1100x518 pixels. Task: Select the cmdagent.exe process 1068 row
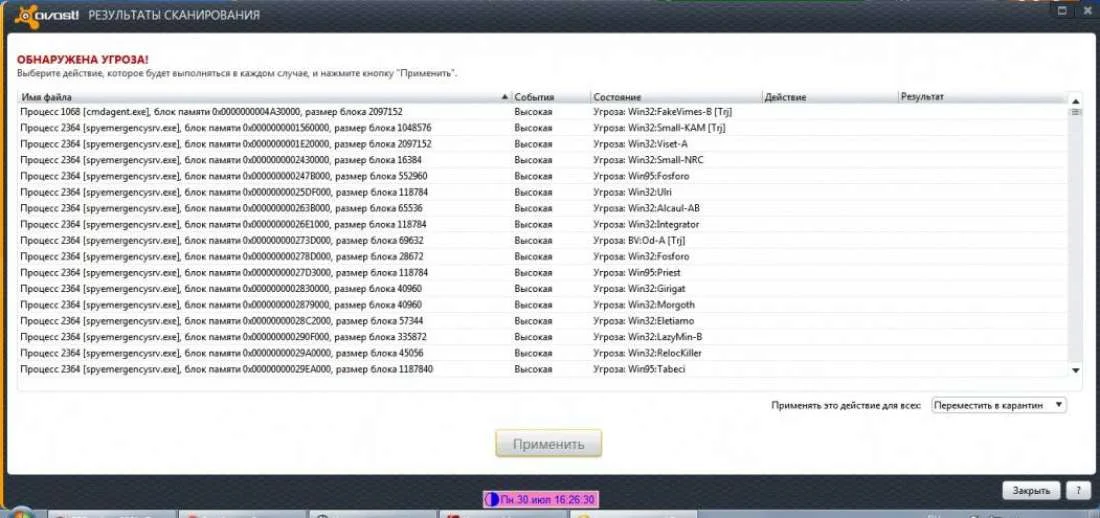coord(542,112)
